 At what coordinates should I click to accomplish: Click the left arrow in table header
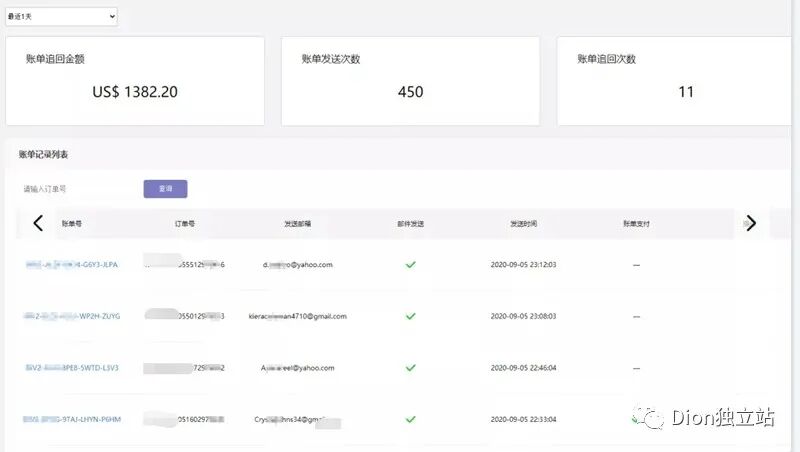click(38, 223)
